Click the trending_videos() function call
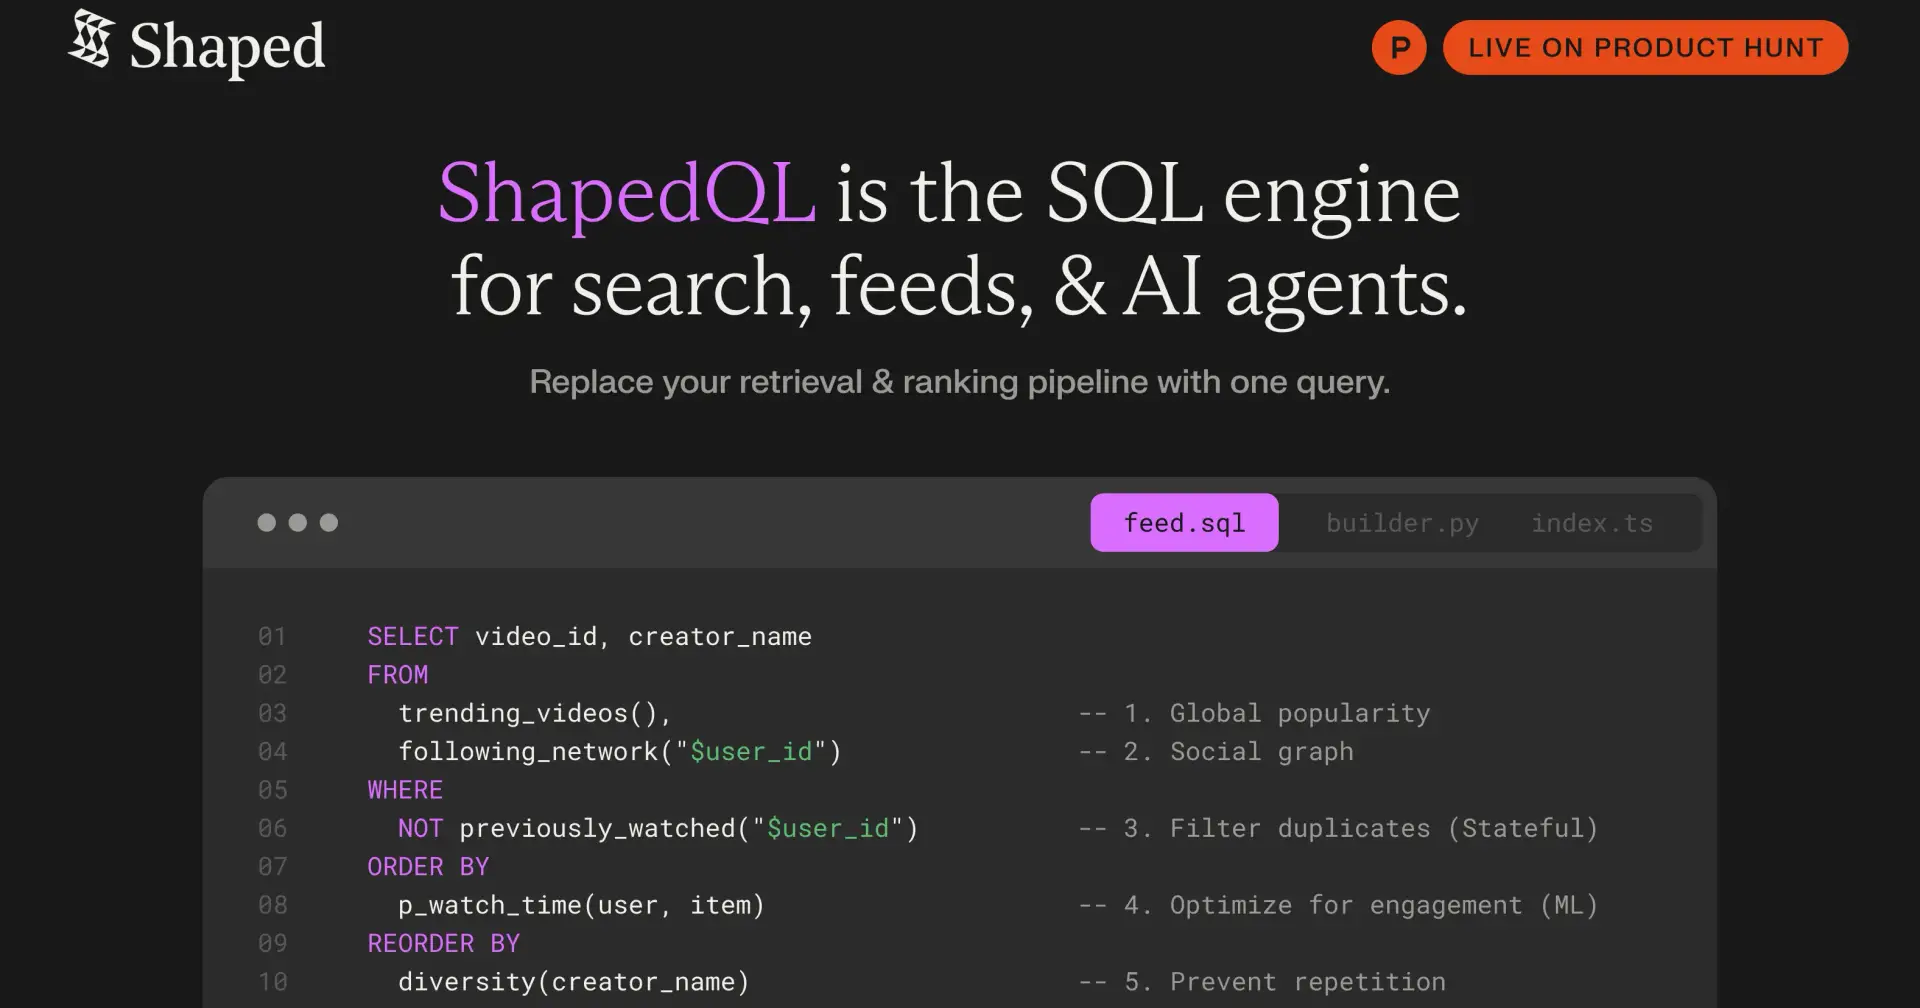This screenshot has height=1008, width=1920. coord(534,713)
